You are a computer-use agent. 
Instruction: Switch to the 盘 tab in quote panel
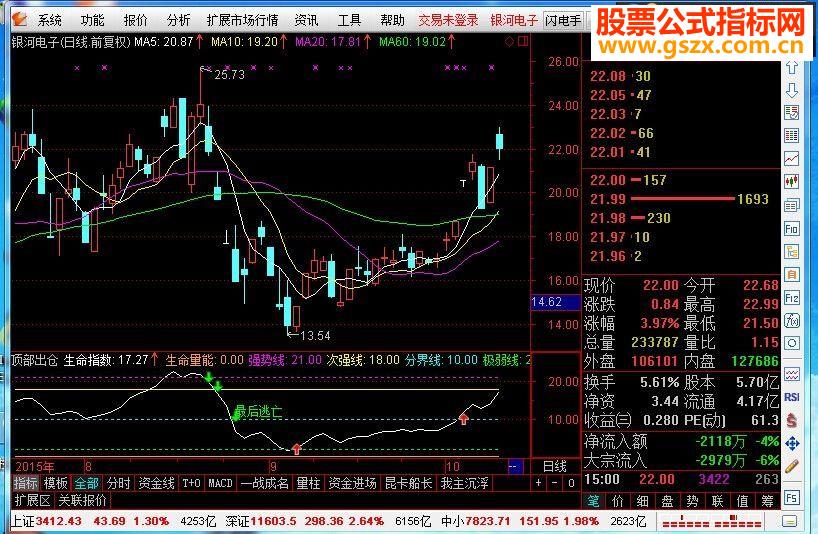tap(668, 501)
